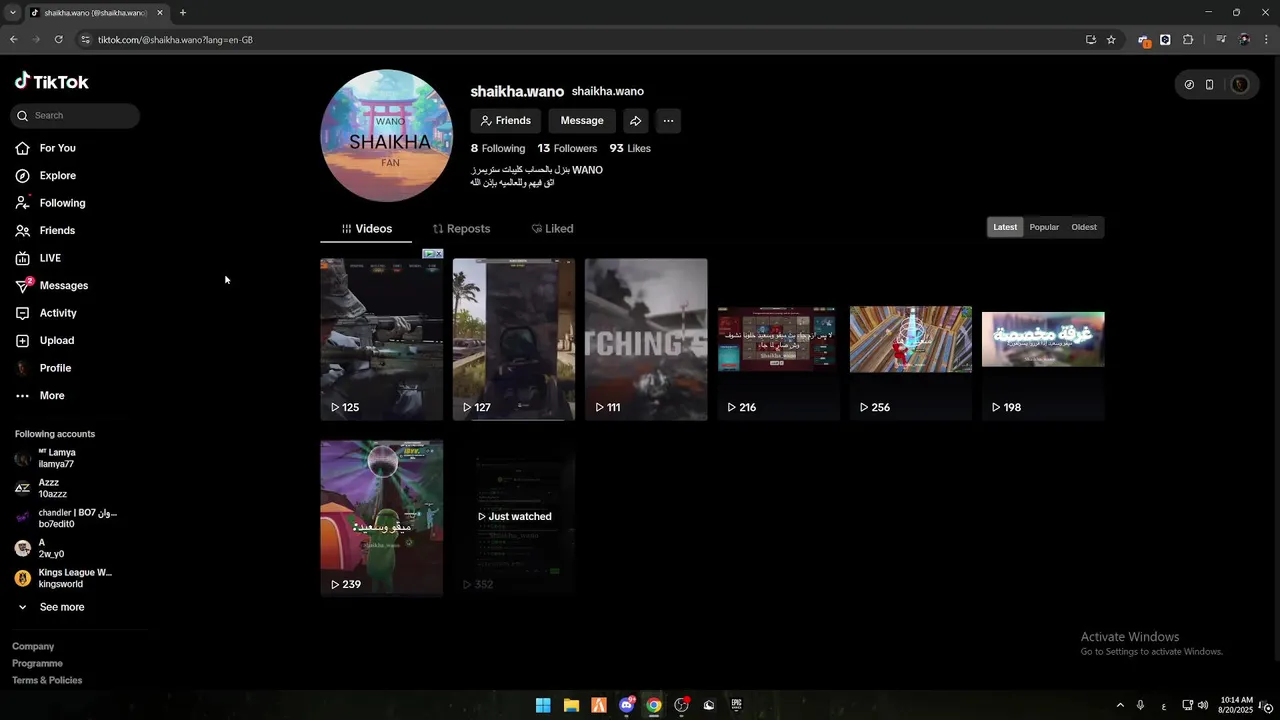Open a new browser tab
The width and height of the screenshot is (1280, 720).
coord(183,13)
